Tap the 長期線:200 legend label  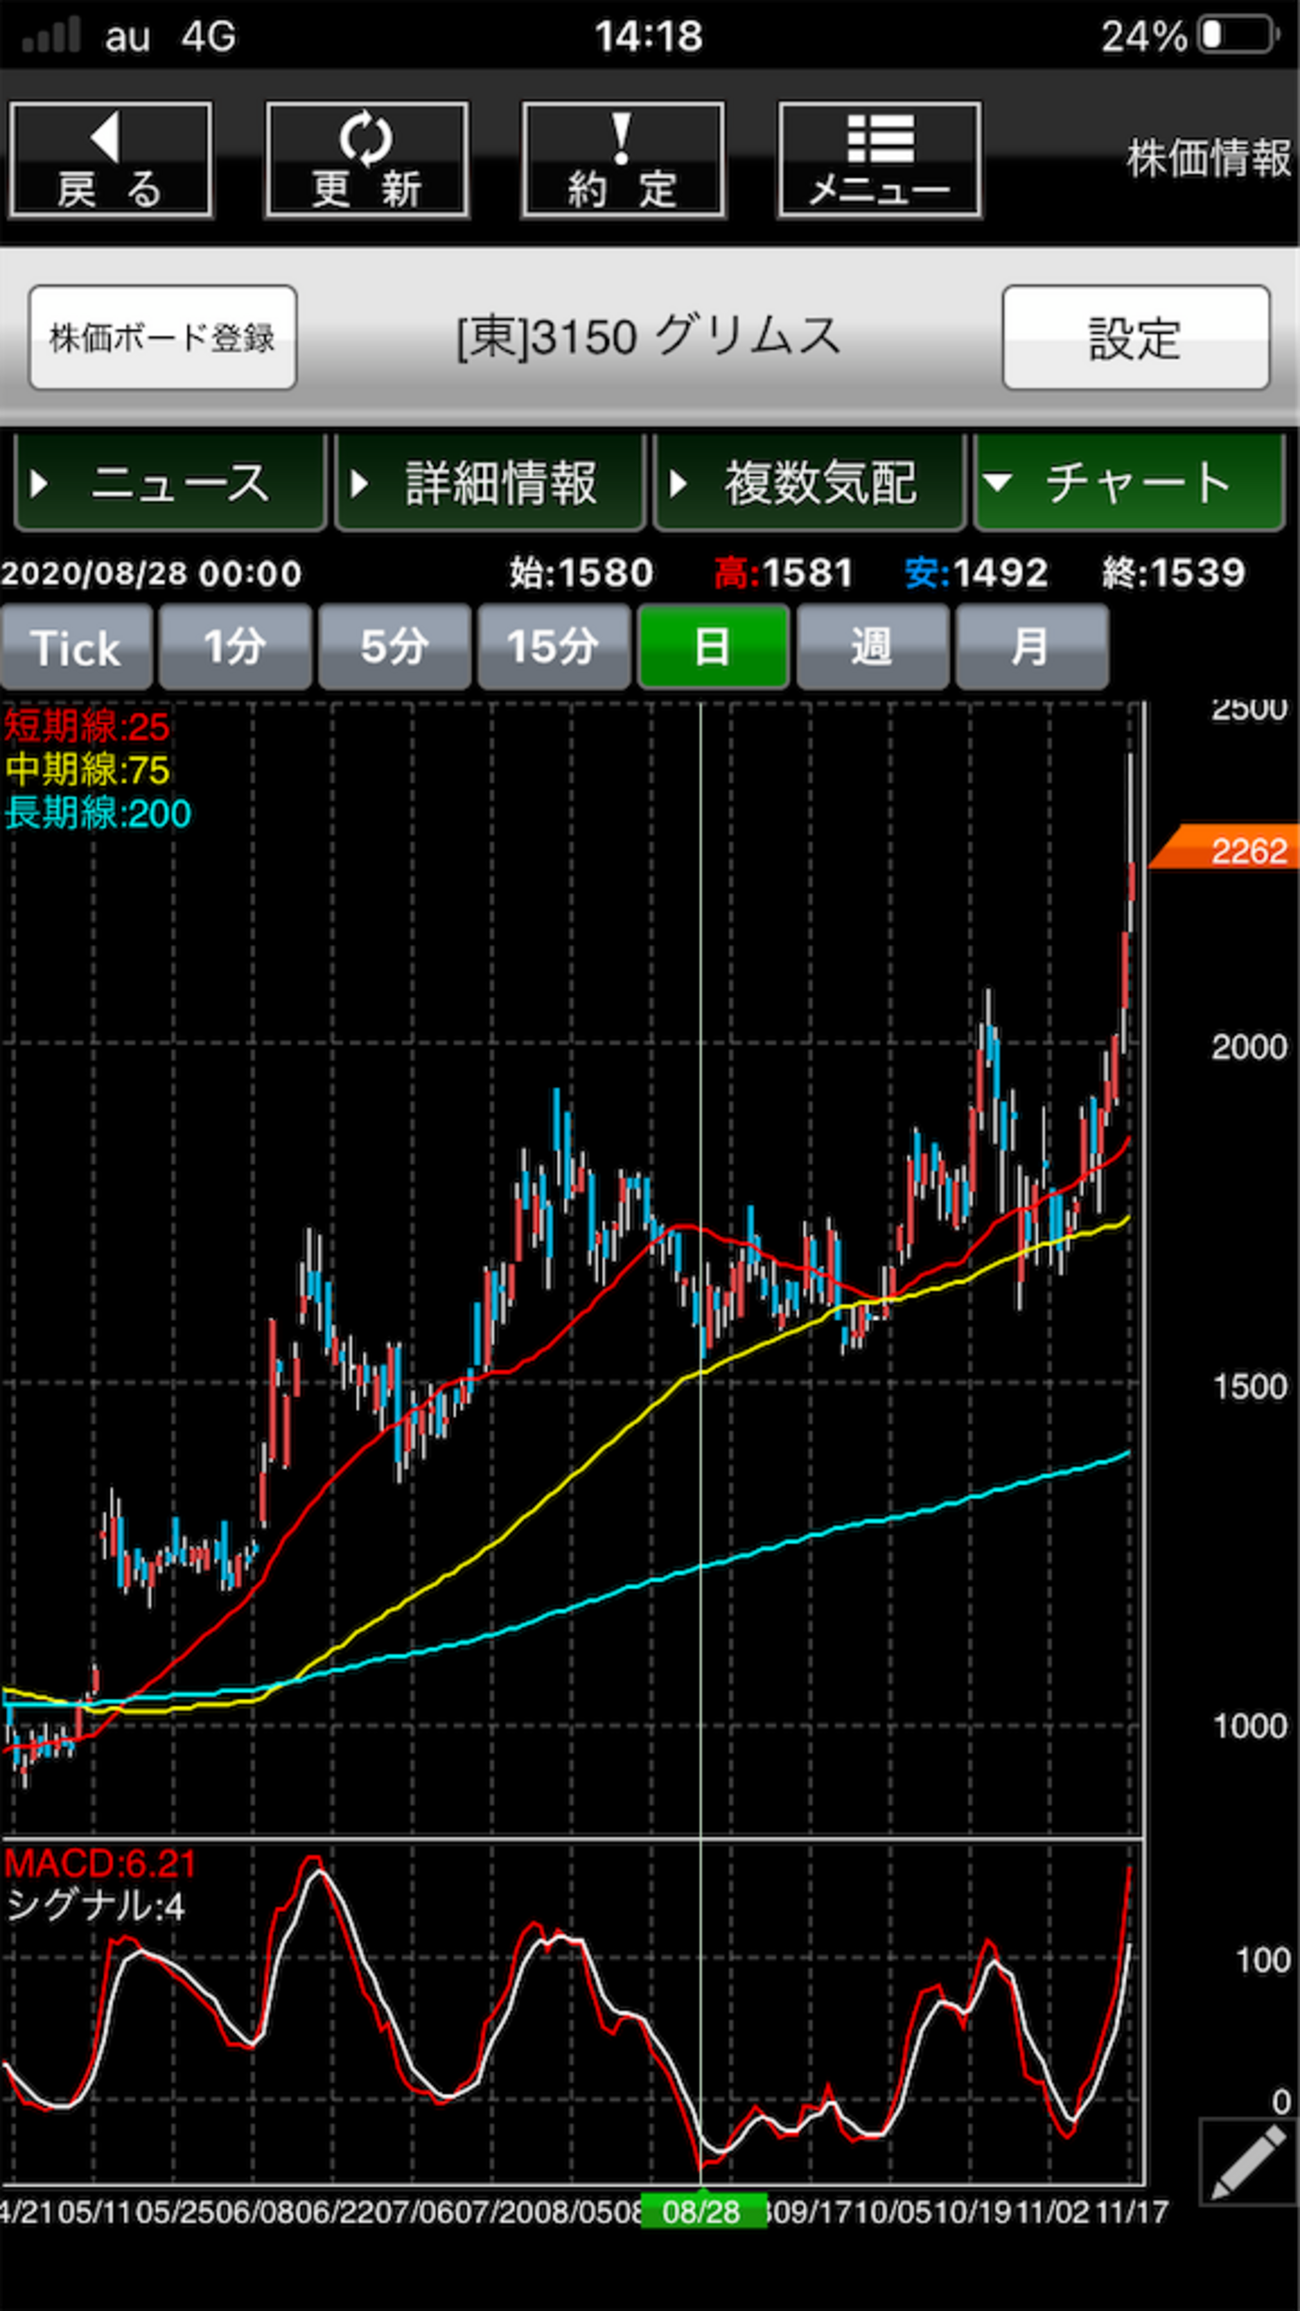98,813
